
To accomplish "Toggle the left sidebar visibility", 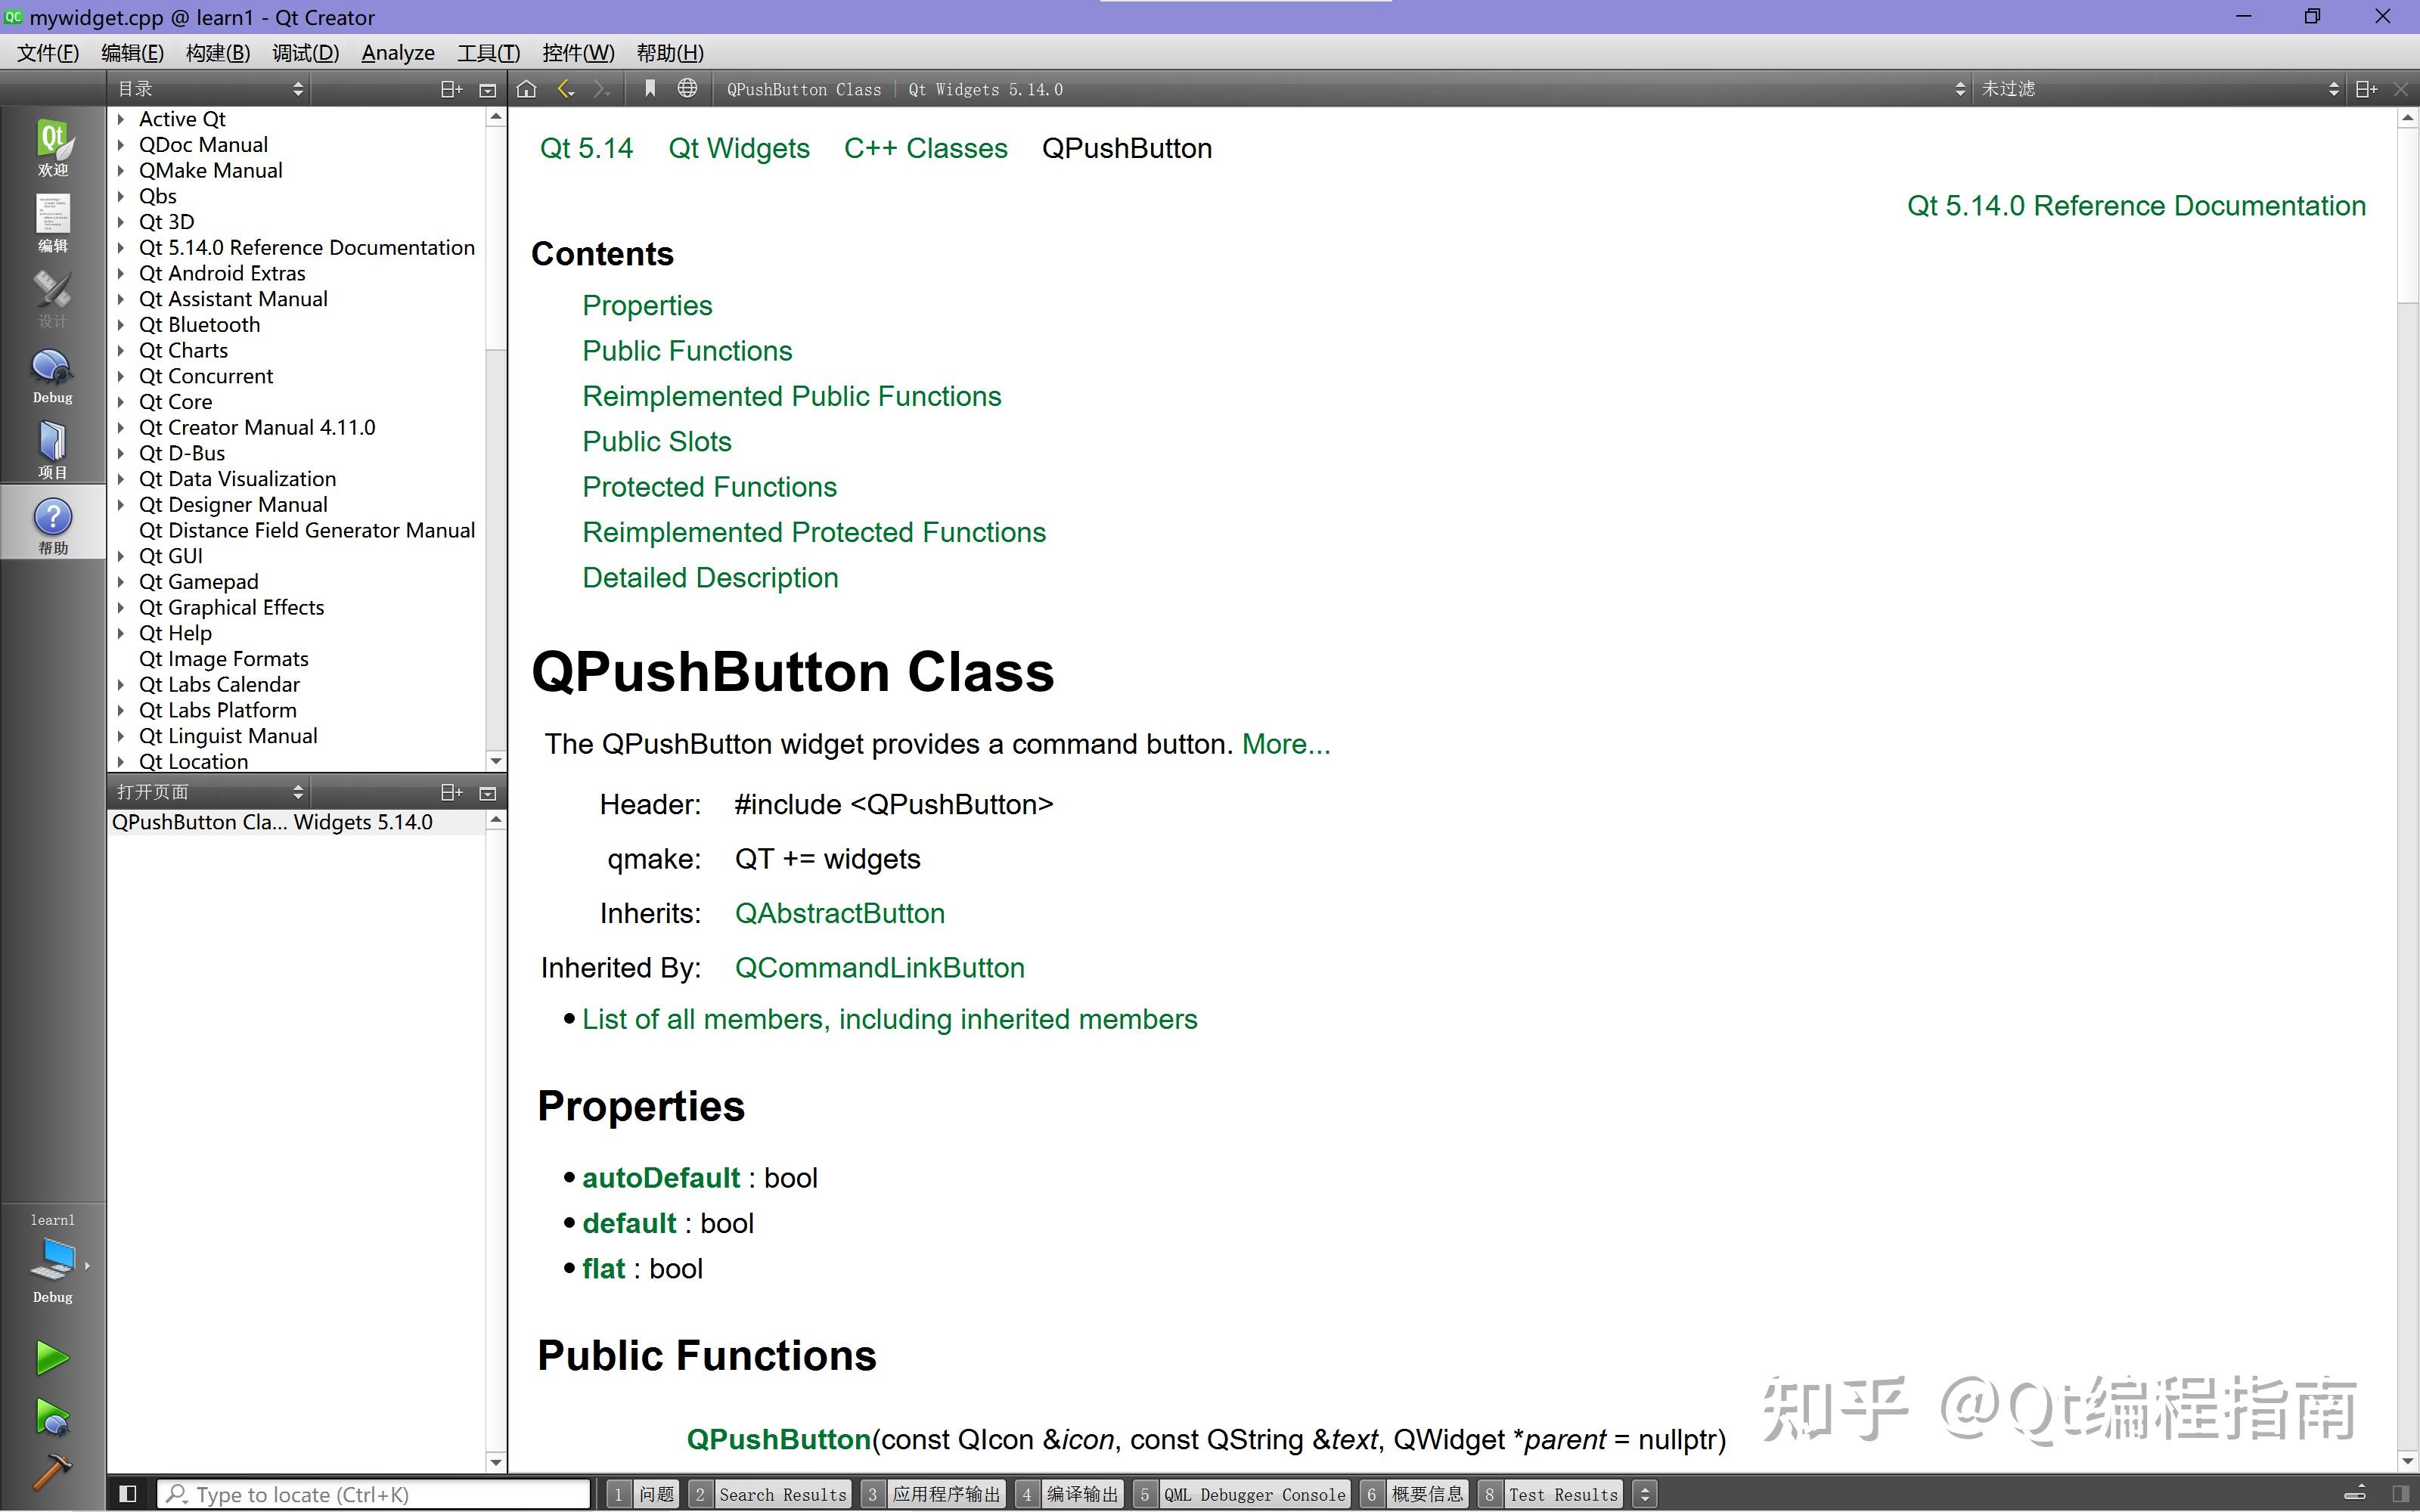I will (x=128, y=1493).
